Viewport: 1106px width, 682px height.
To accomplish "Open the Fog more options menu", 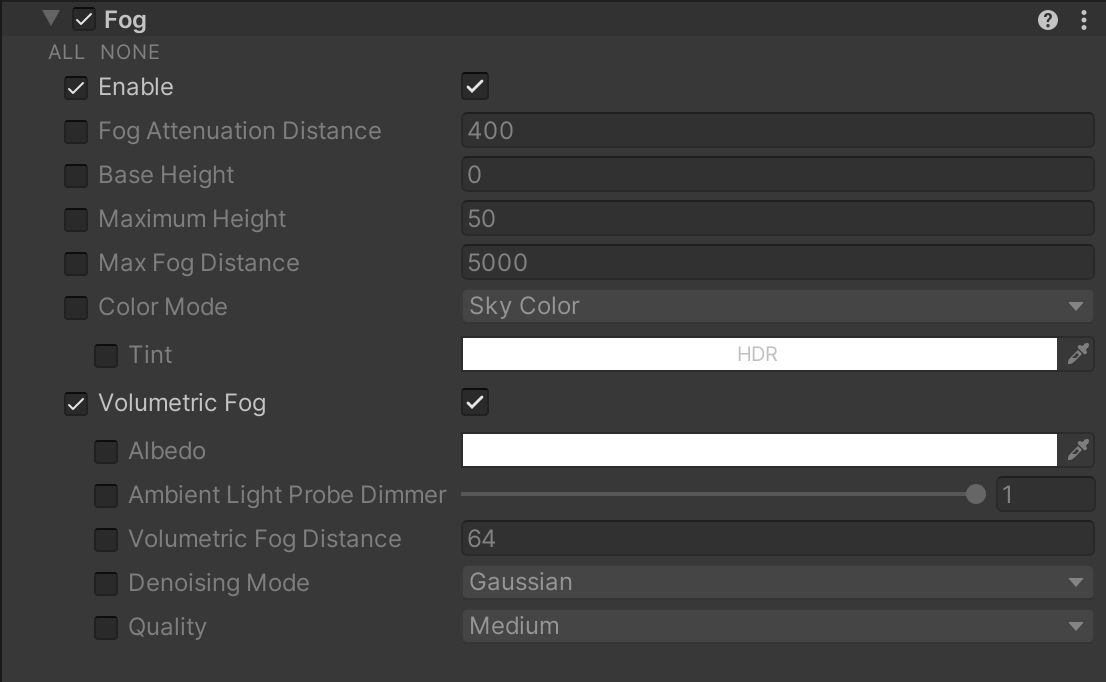I will pyautogui.click(x=1083, y=18).
